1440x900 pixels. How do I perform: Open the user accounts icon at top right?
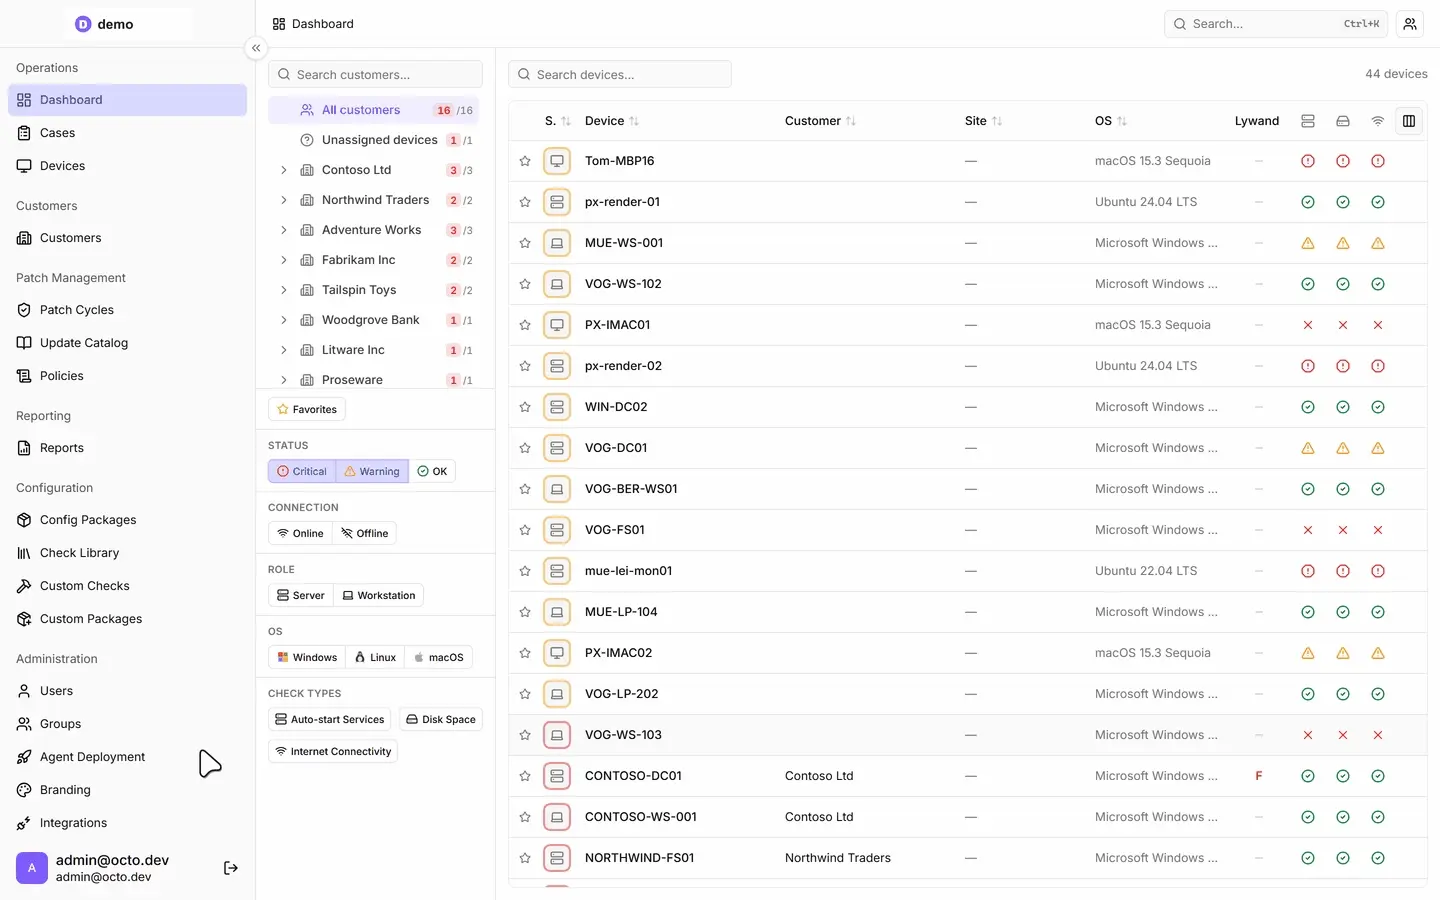(x=1410, y=24)
